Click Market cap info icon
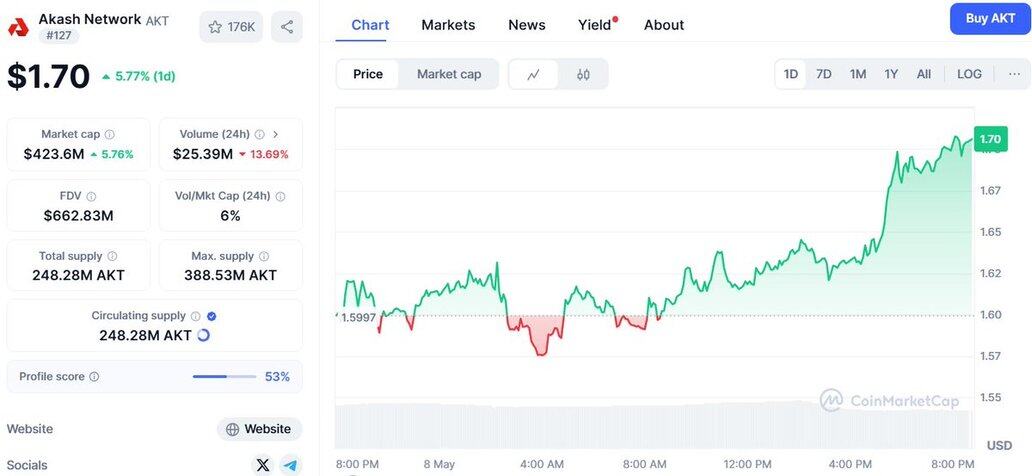The height and width of the screenshot is (476, 1032). pos(110,134)
